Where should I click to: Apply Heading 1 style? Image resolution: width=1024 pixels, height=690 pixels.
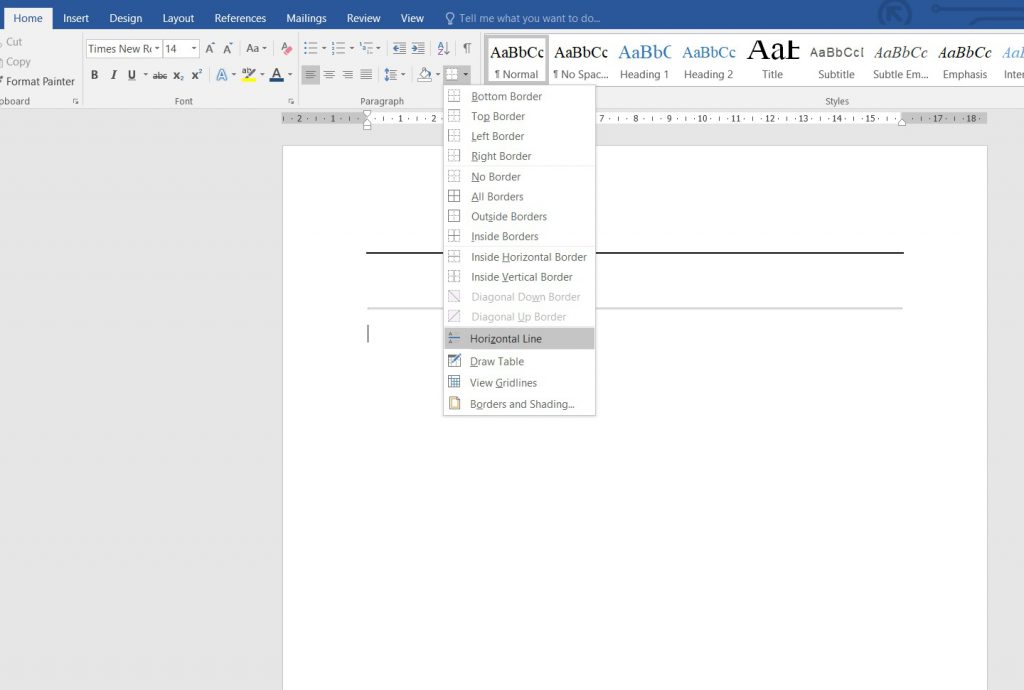point(644,58)
